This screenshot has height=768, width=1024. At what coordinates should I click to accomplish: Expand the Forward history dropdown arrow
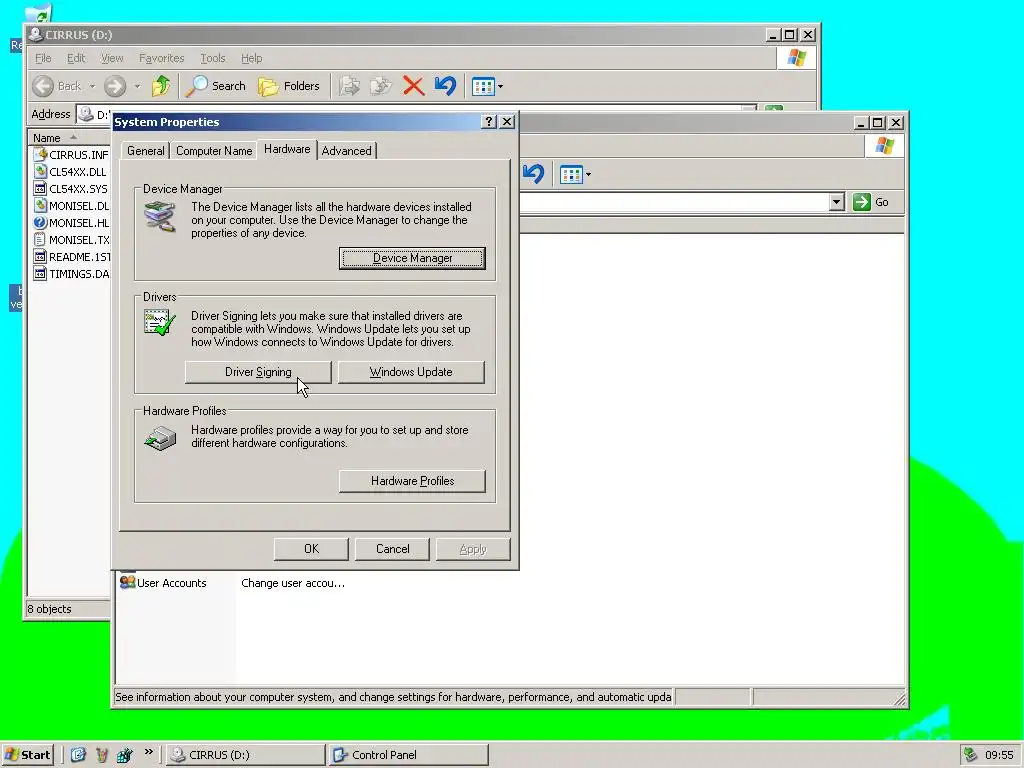click(x=137, y=86)
